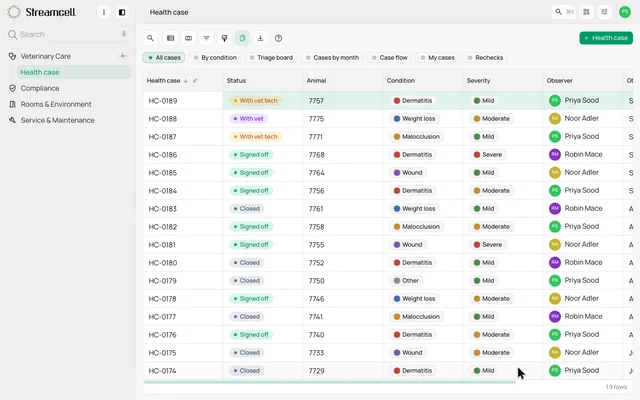
Task: Click Closed status in the HC-0177 row
Action: 247,317
